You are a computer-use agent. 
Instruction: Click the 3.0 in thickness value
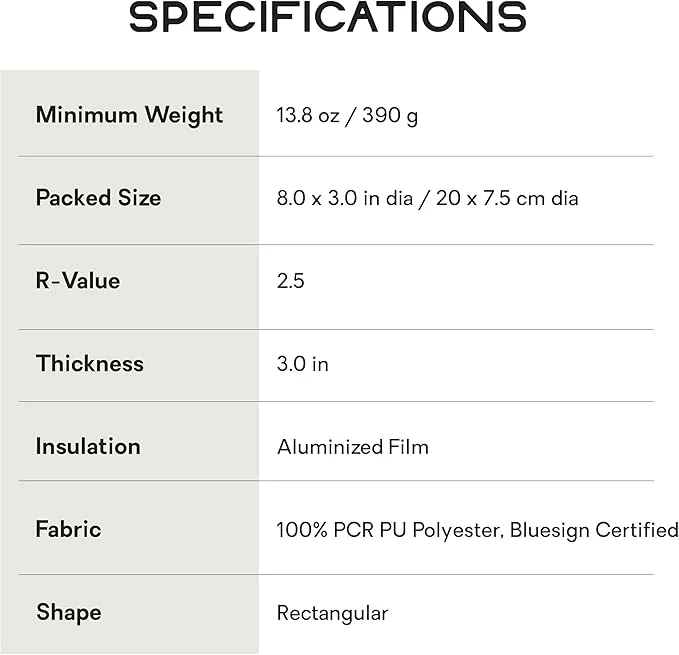(x=303, y=364)
